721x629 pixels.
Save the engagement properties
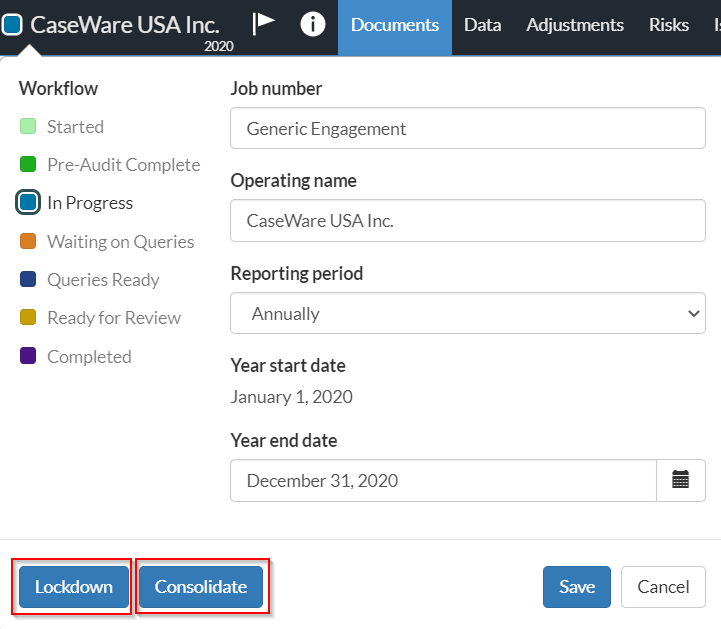(576, 587)
